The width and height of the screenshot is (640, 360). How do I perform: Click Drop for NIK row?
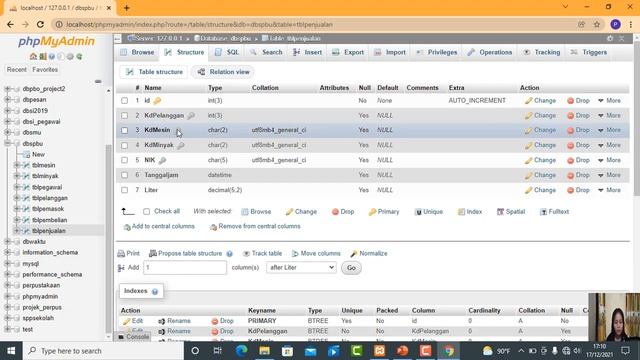click(578, 160)
